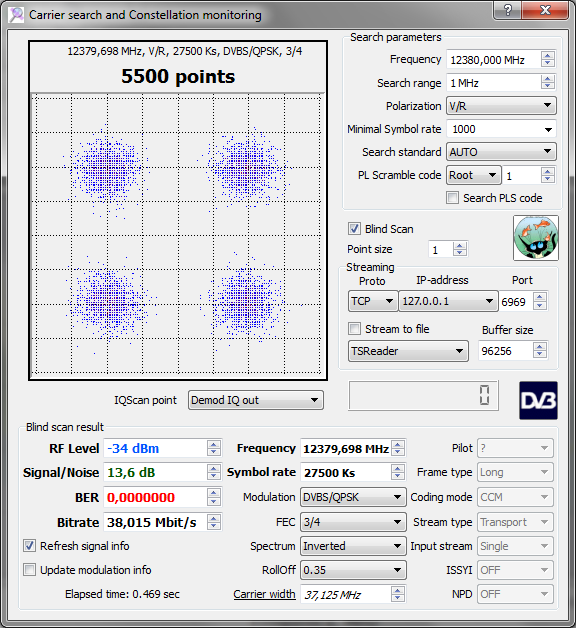
Task: Click the constellation IQ plot area
Action: 178,235
